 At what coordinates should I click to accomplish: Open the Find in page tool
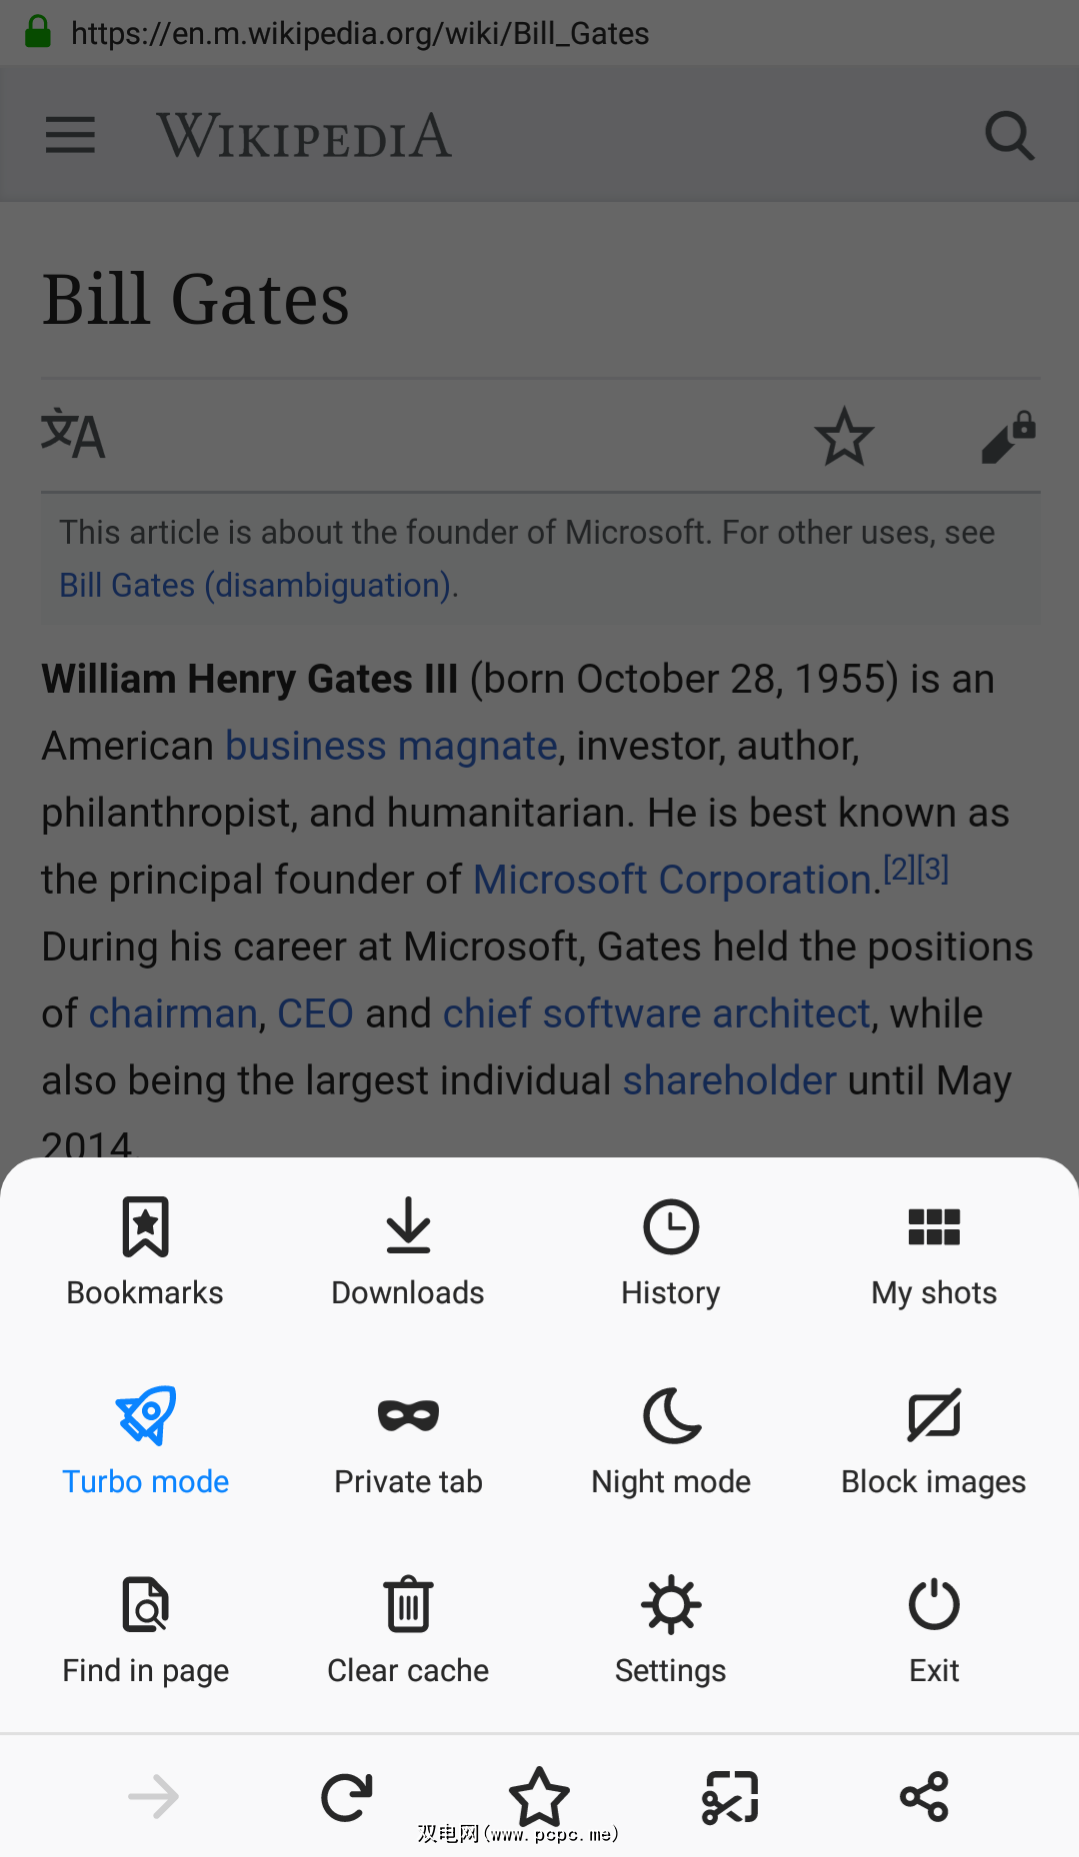tap(145, 1628)
